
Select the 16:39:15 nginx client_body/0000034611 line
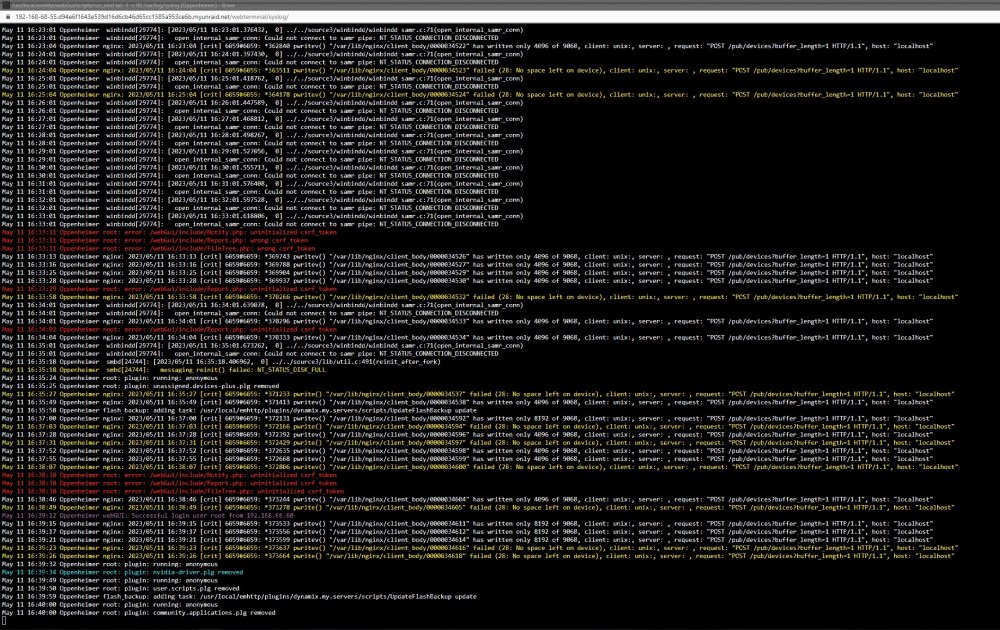(x=467, y=524)
